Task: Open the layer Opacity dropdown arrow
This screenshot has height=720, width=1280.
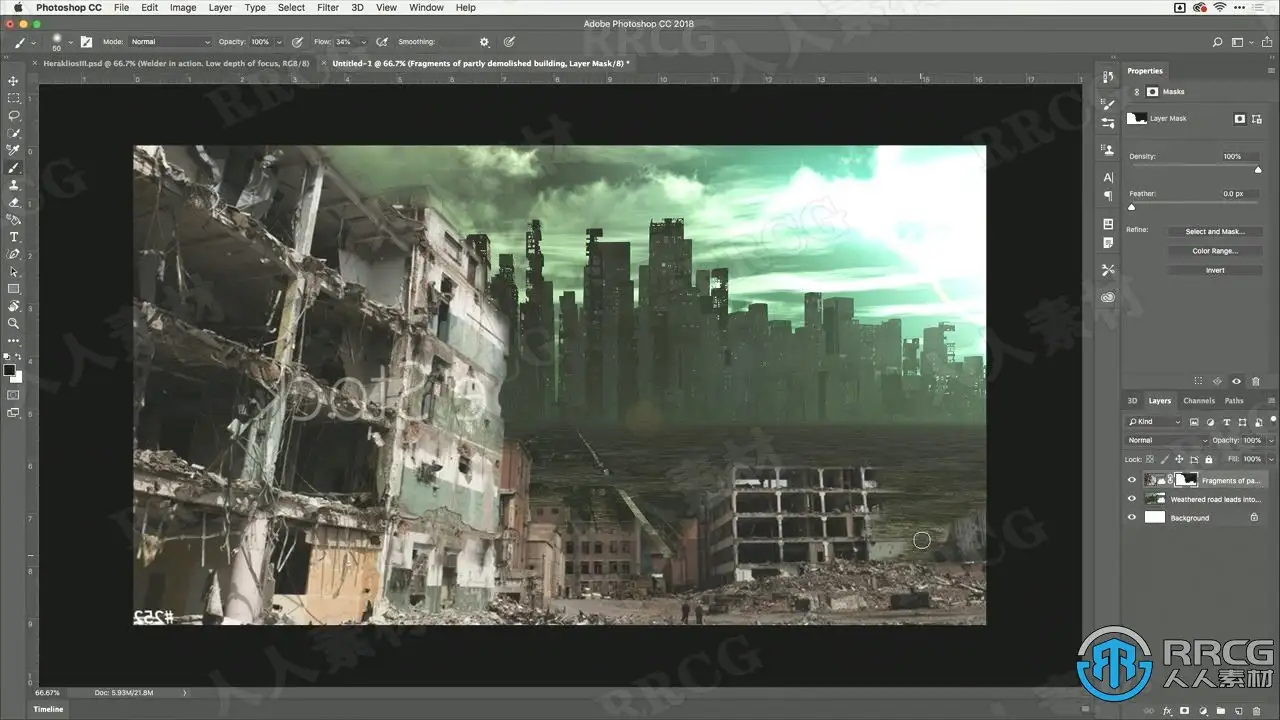Action: tap(1271, 440)
